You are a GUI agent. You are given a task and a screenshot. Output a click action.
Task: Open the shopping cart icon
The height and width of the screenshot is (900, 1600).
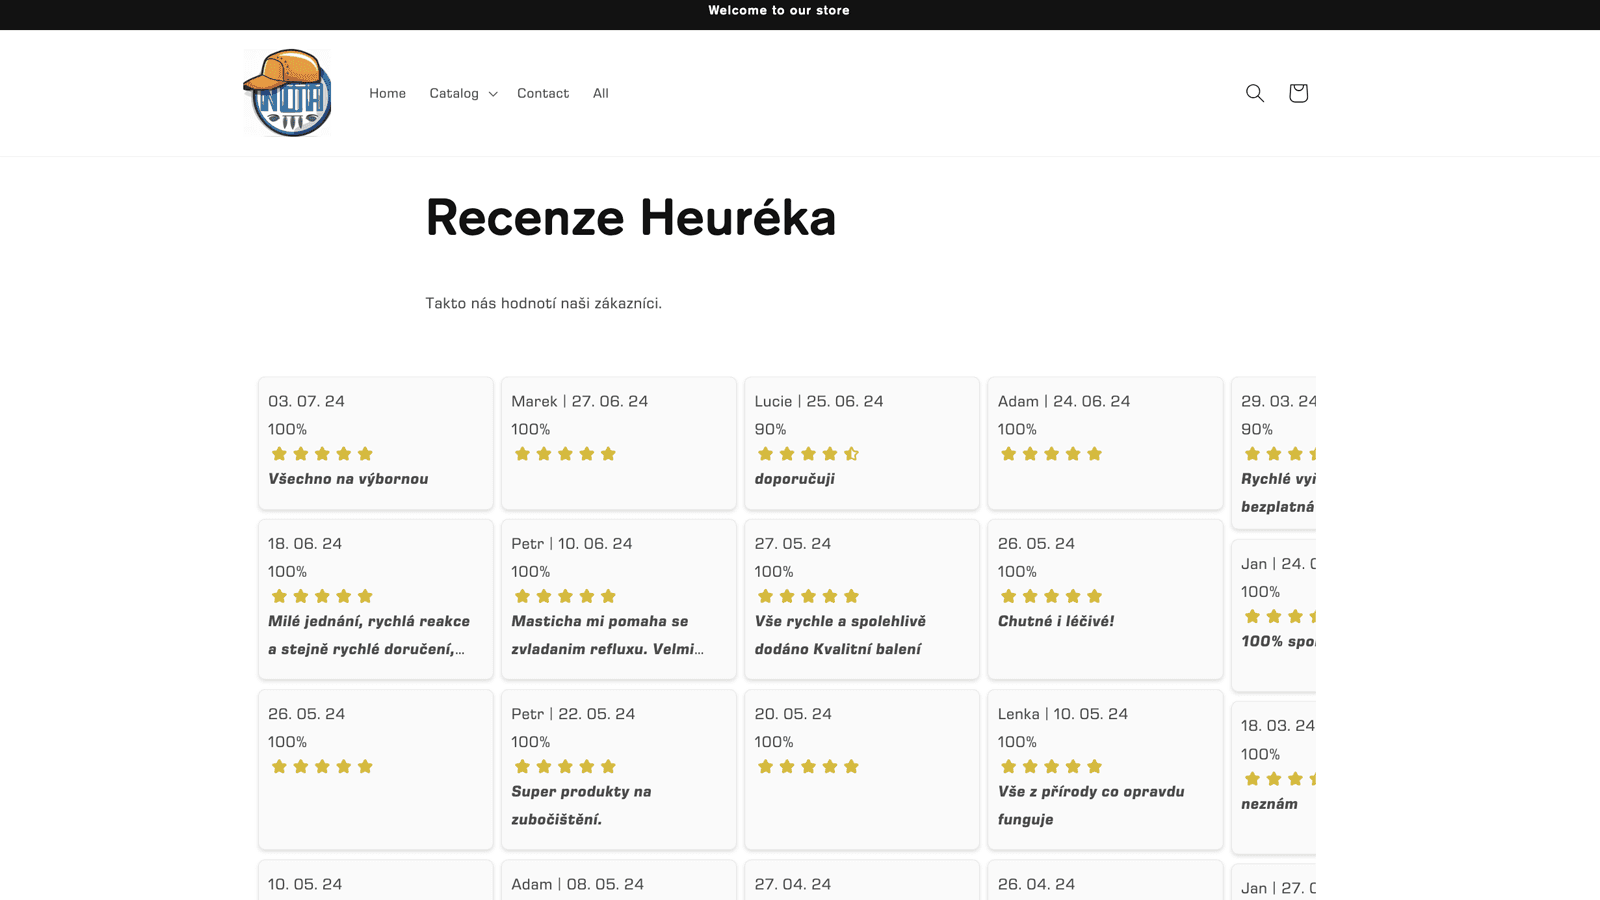pyautogui.click(x=1298, y=93)
